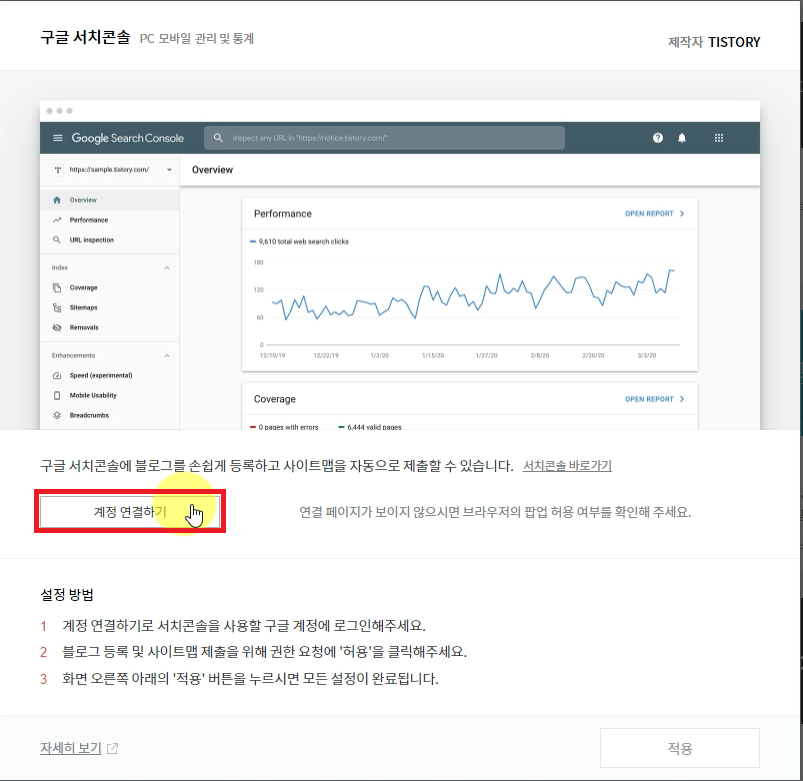Open the 서치콘솔 바로가기 link

[567, 466]
